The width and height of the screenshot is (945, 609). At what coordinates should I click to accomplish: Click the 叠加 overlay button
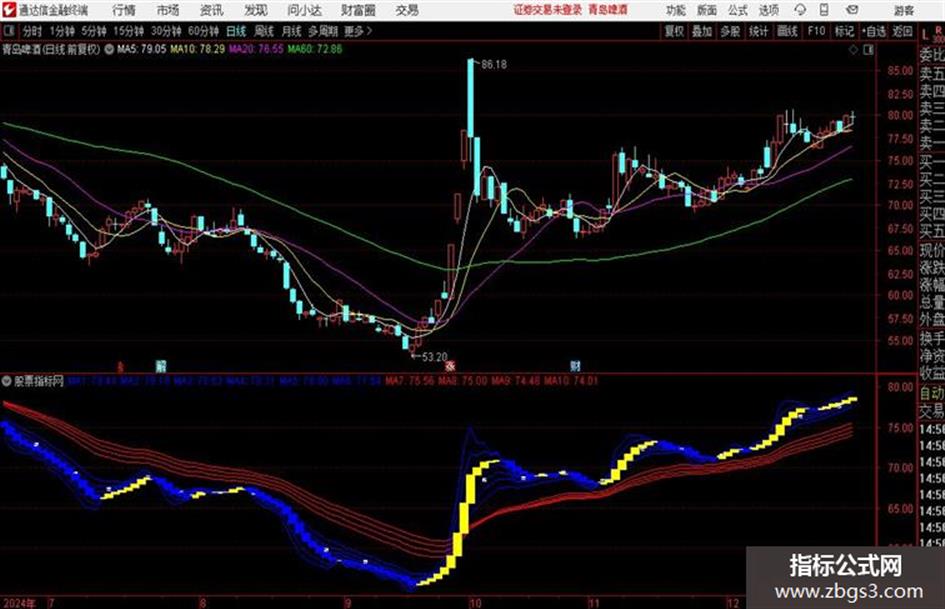tap(702, 31)
